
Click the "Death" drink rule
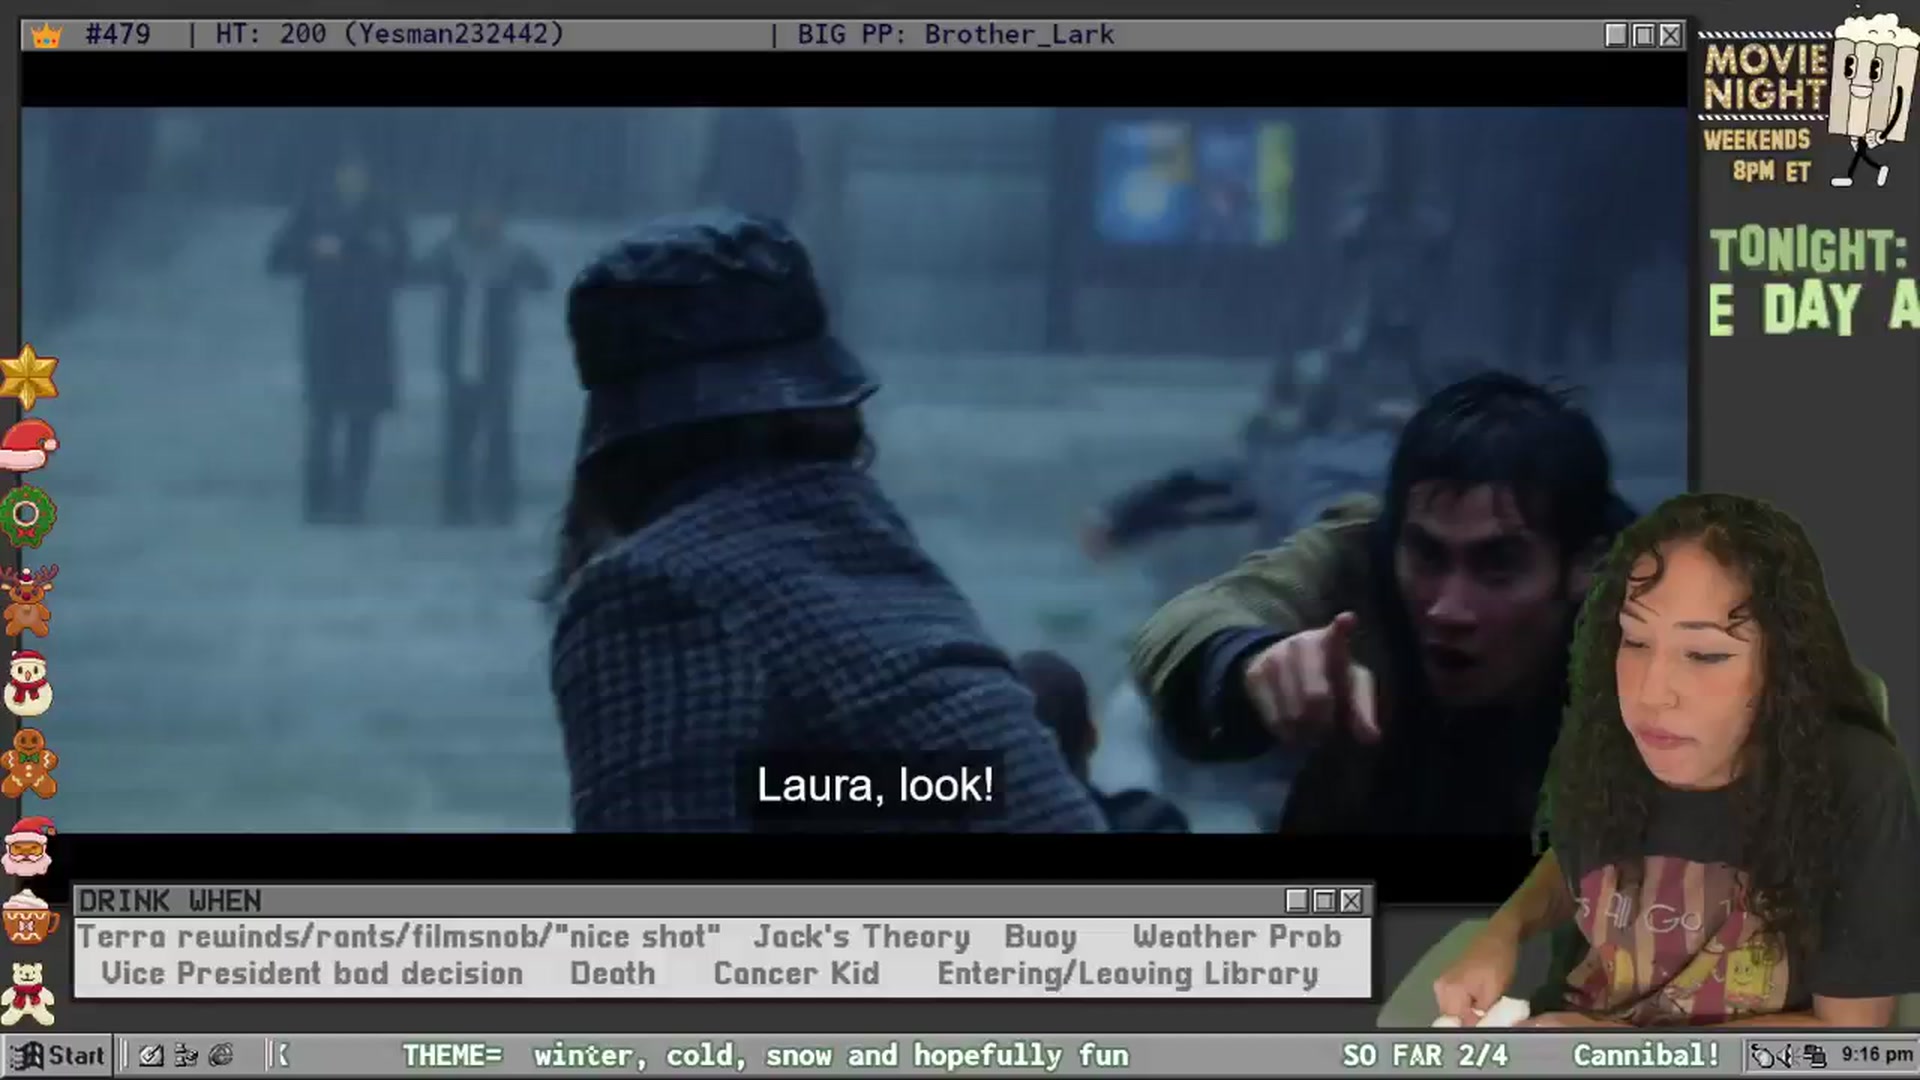613,974
